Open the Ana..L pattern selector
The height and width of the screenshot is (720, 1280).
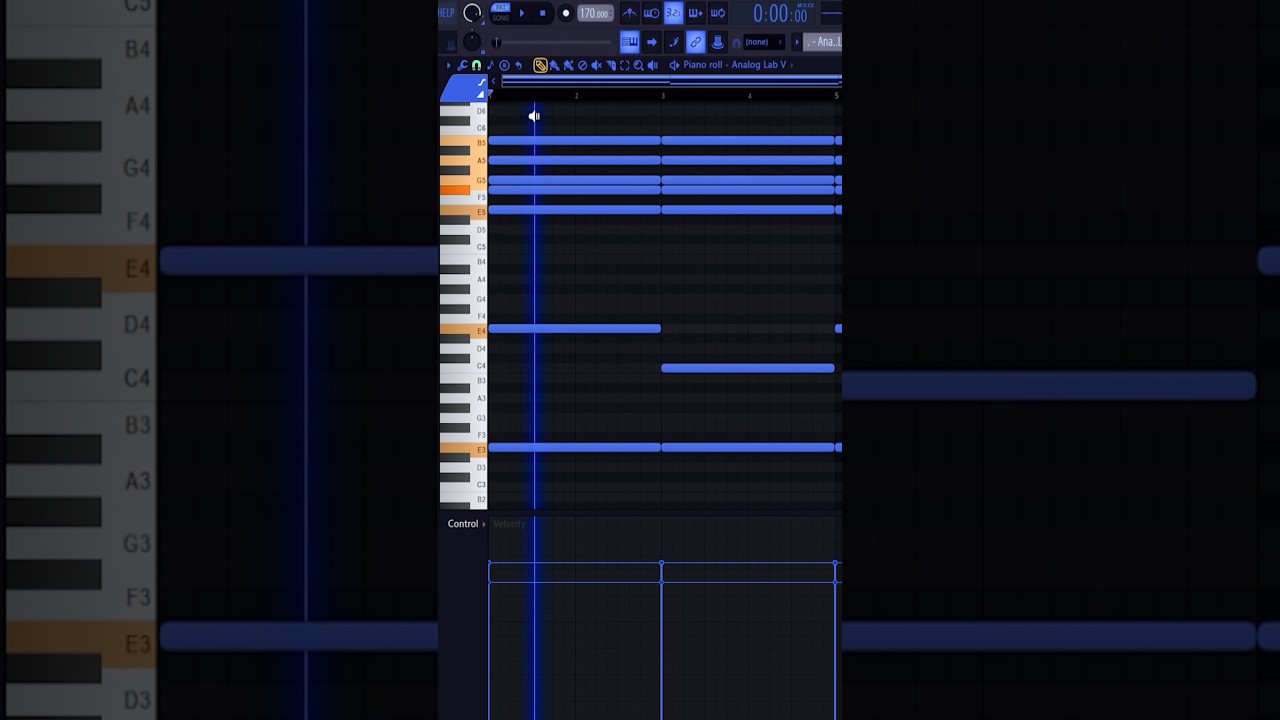pyautogui.click(x=823, y=42)
